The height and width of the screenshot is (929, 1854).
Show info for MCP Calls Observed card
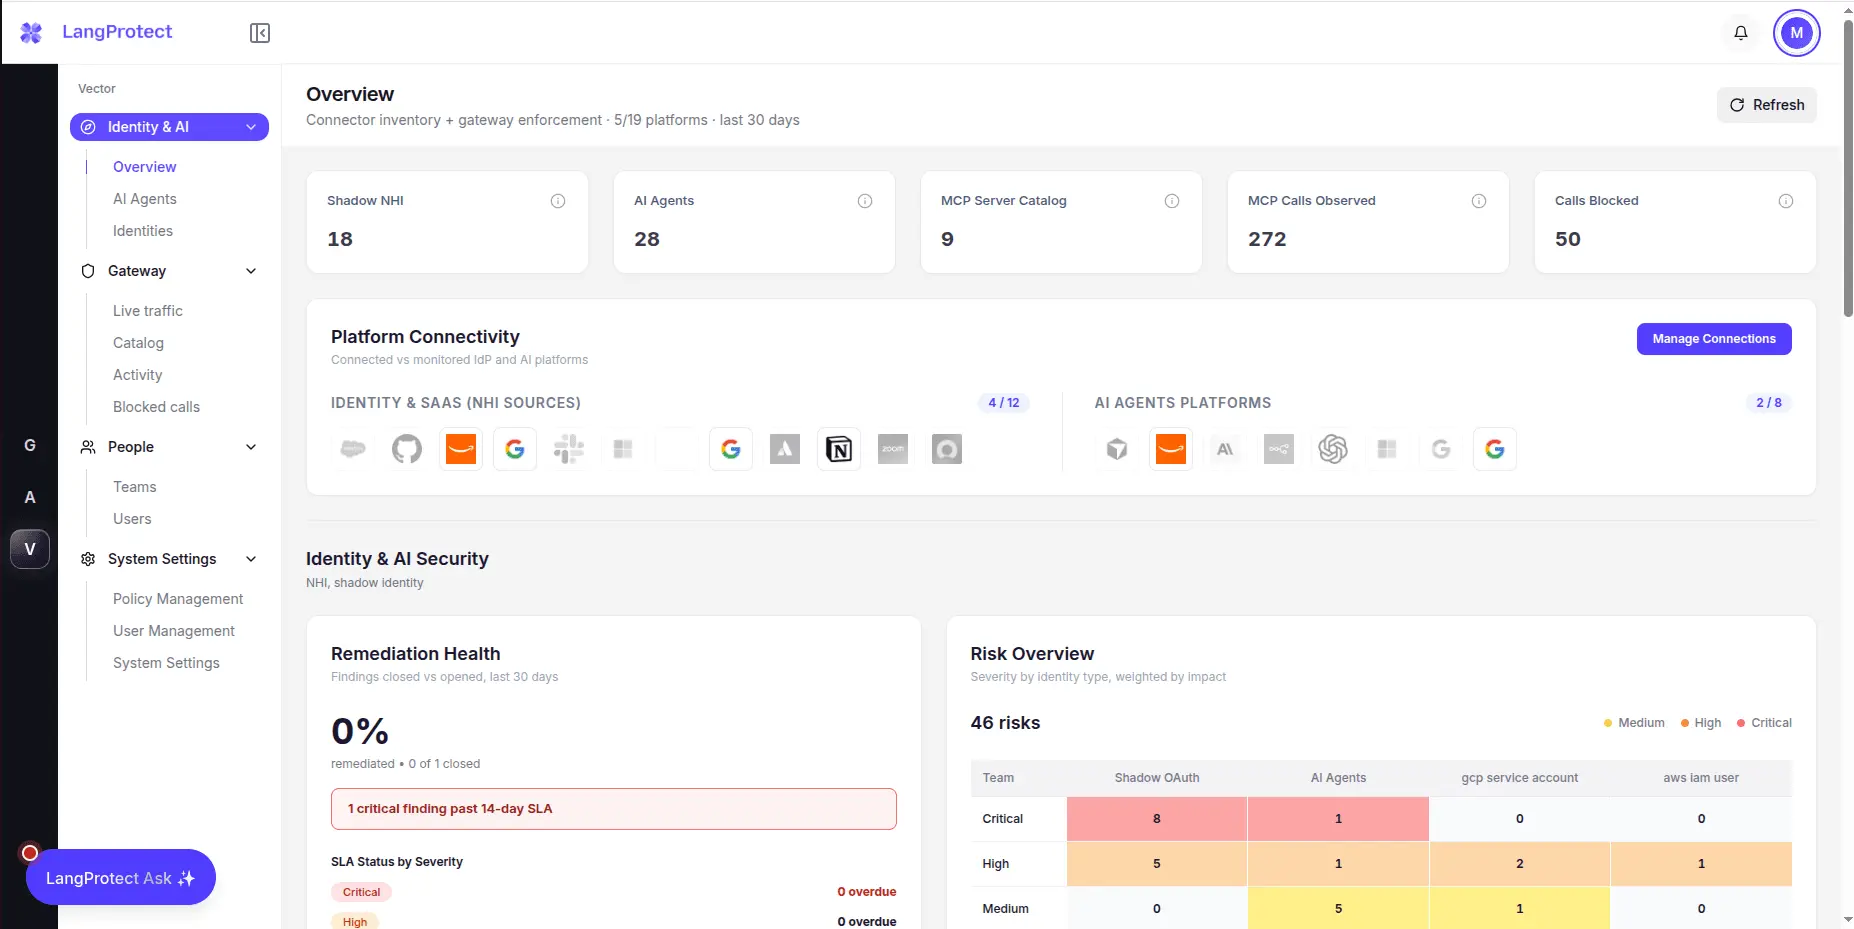pyautogui.click(x=1479, y=201)
